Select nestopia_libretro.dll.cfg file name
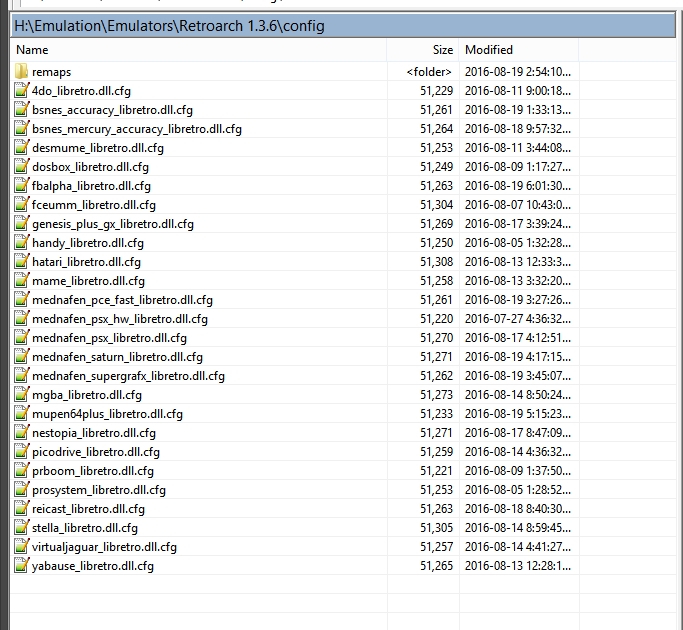Viewport: 683px width, 630px height. (94, 433)
